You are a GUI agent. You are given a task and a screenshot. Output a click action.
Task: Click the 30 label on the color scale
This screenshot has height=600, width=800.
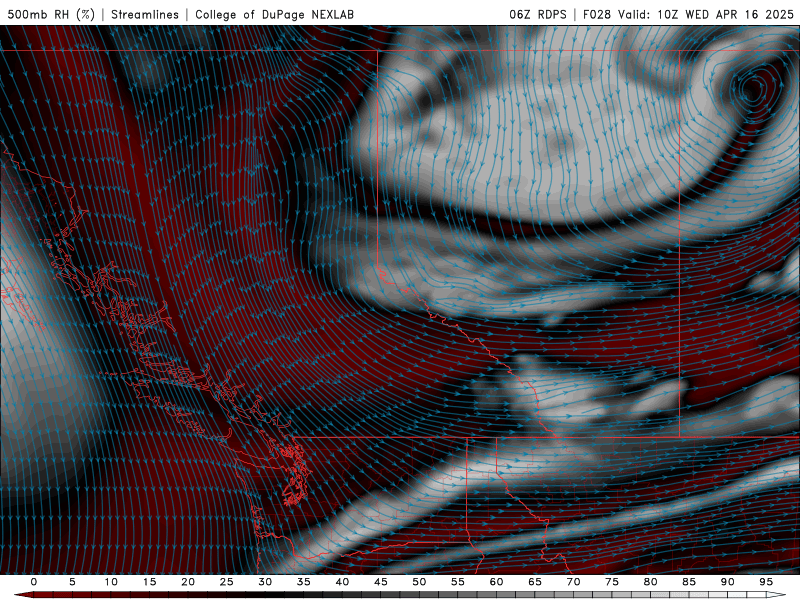tap(265, 582)
